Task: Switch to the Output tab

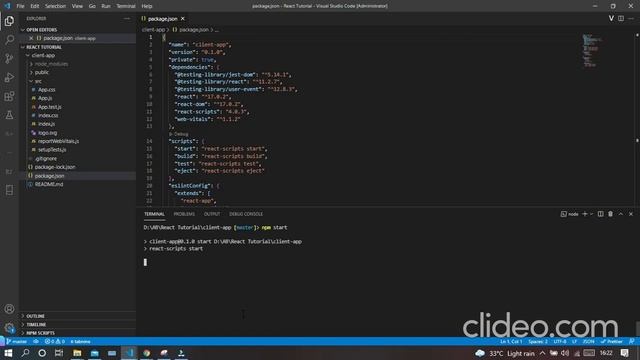Action: [212, 214]
